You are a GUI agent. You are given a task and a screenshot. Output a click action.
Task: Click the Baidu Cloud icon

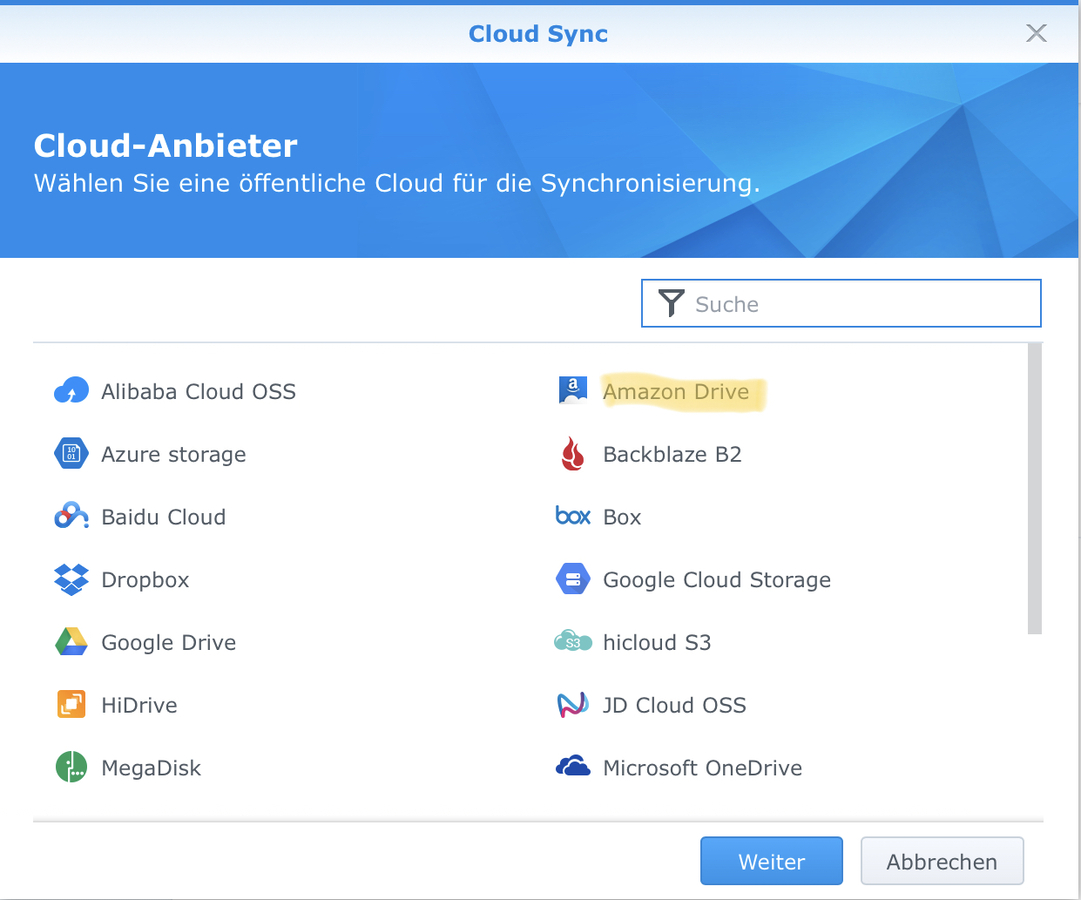pyautogui.click(x=71, y=517)
